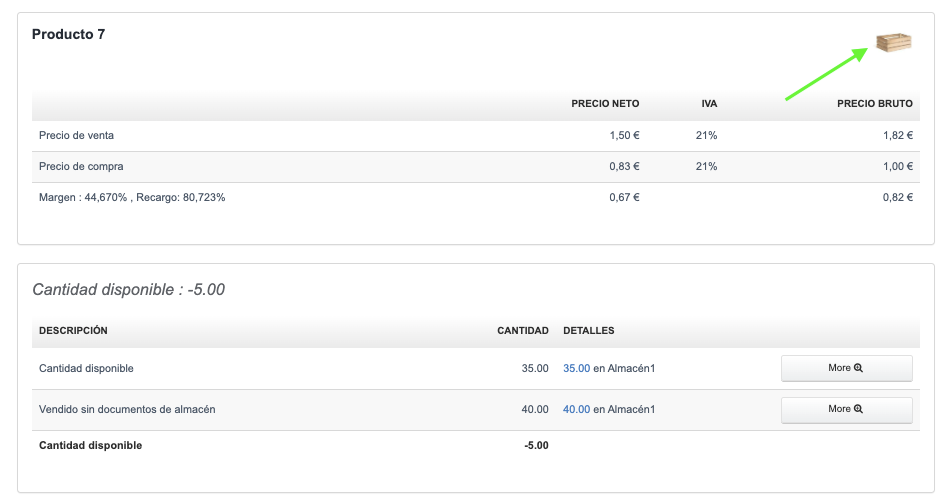This screenshot has height=501, width=944.
Task: Click the 1,82 € gross sale price
Action: [x=897, y=135]
